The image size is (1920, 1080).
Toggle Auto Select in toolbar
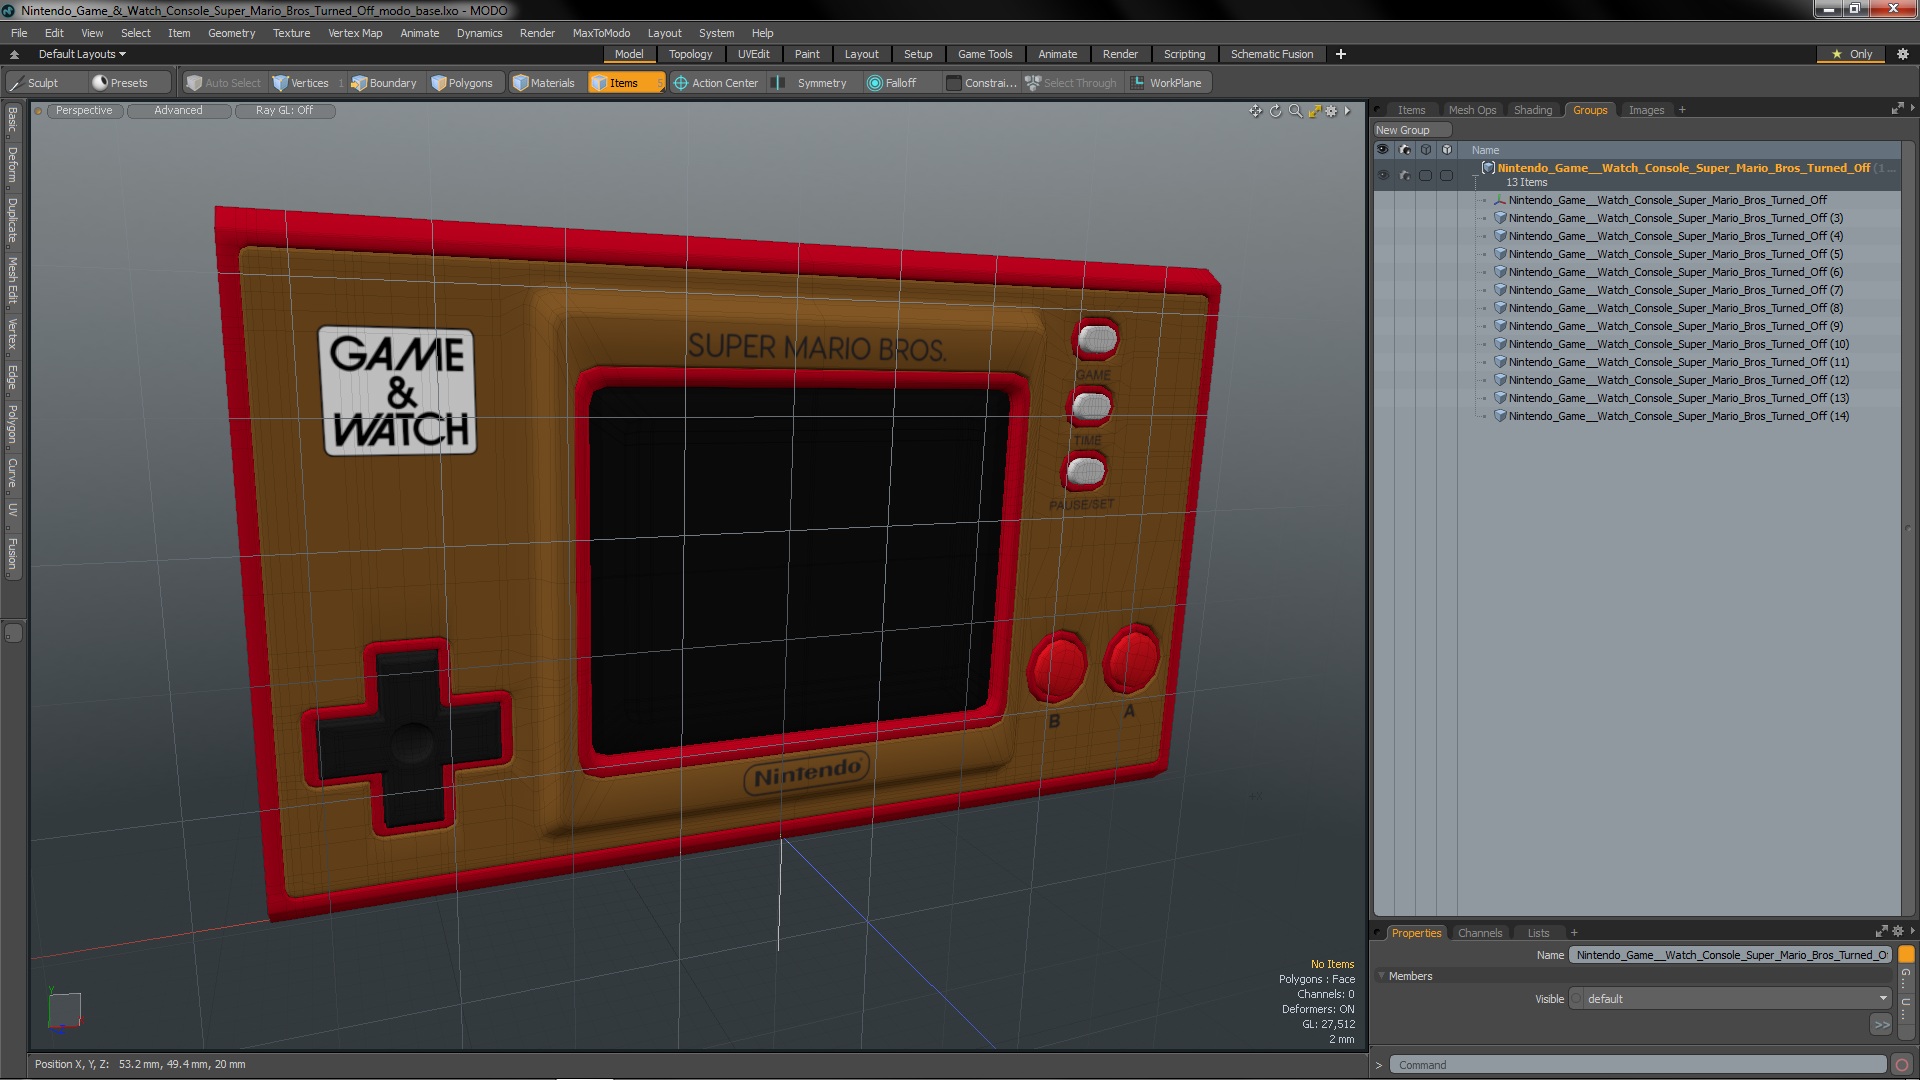tap(223, 83)
